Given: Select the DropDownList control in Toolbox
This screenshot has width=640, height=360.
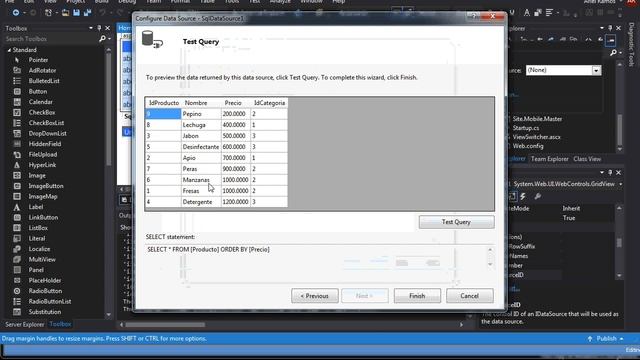Looking at the screenshot, I should (x=47, y=133).
